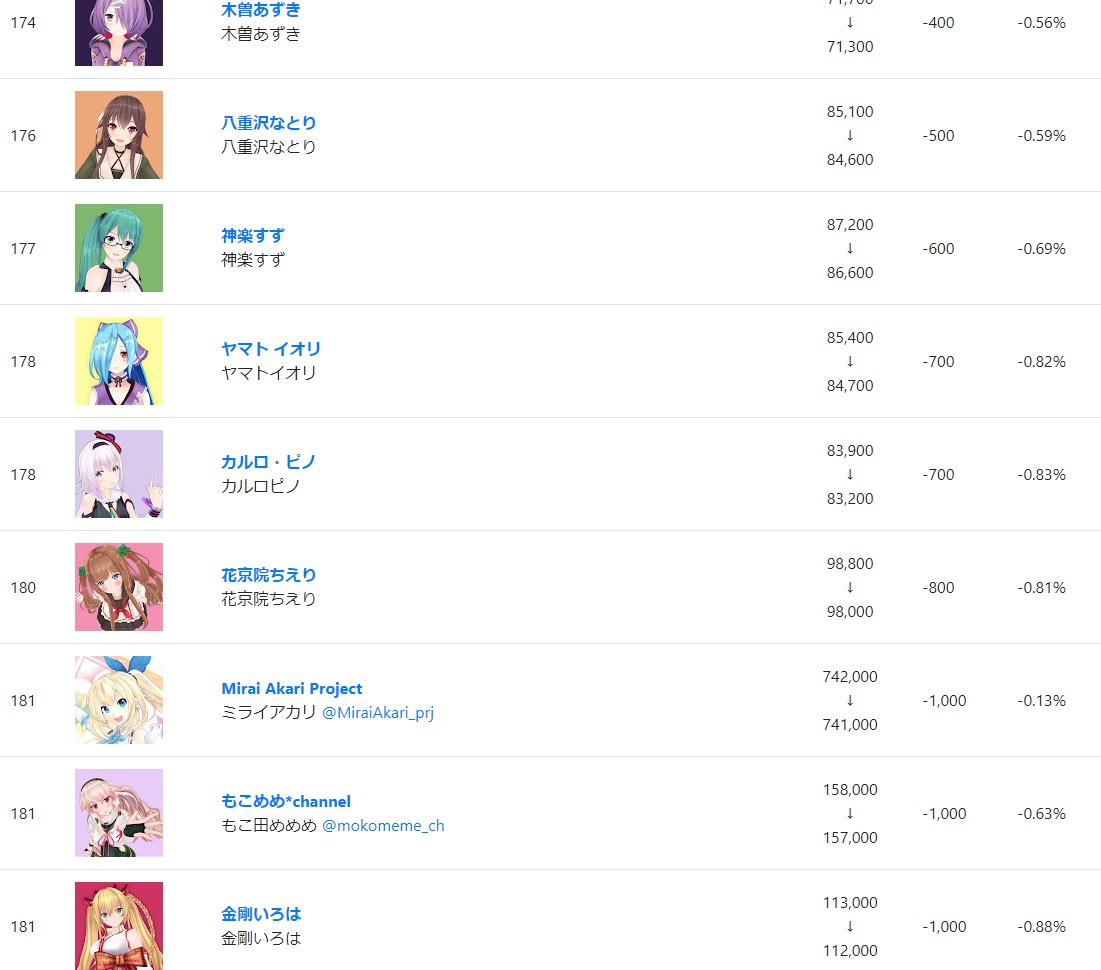Visit the 神楽すず channel page
Viewport: 1101px width, 970px height.
pos(253,236)
